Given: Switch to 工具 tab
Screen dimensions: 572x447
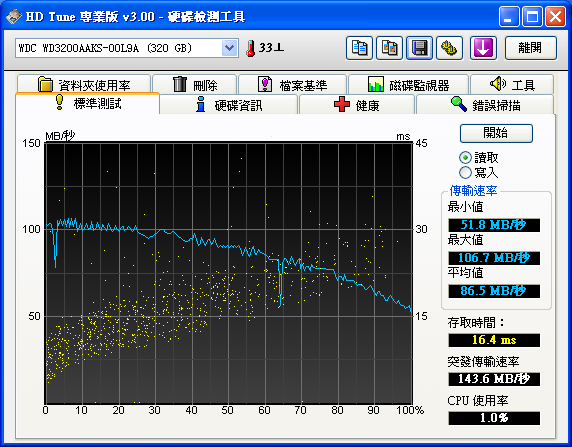Looking at the screenshot, I should pyautogui.click(x=512, y=84).
